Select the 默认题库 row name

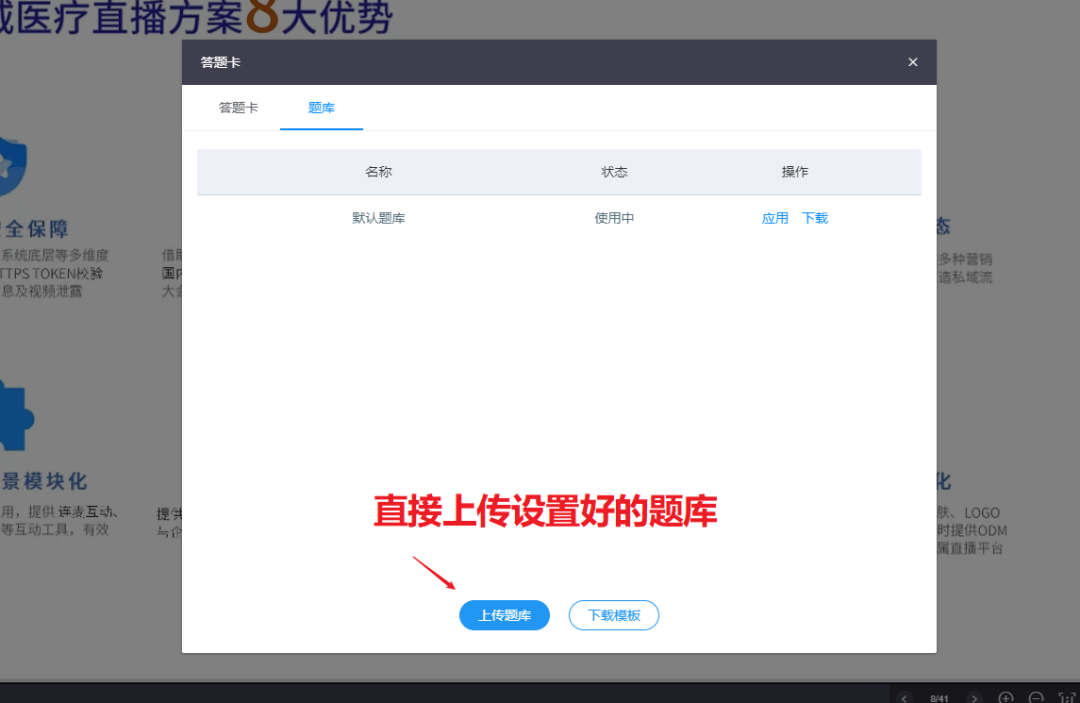[378, 218]
